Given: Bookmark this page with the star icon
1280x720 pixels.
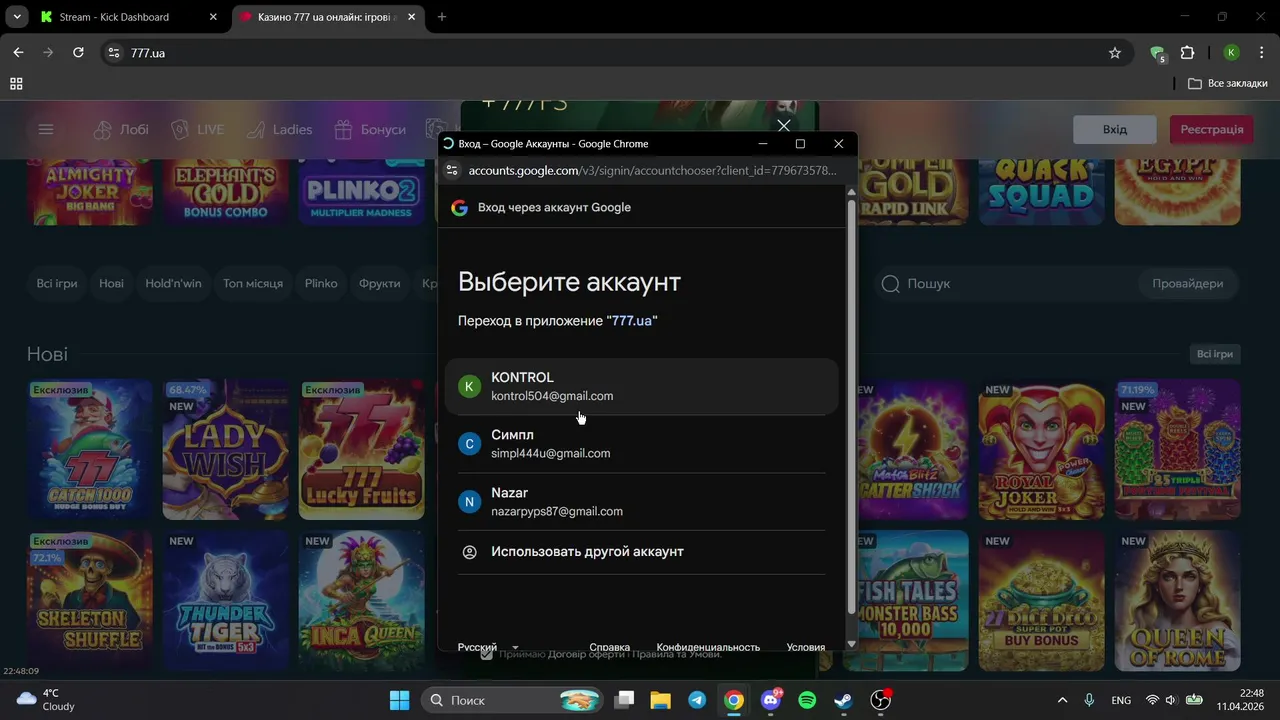Looking at the screenshot, I should pyautogui.click(x=1115, y=53).
